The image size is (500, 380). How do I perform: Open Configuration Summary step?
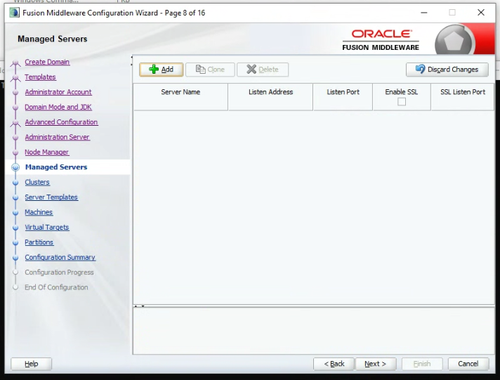click(60, 257)
